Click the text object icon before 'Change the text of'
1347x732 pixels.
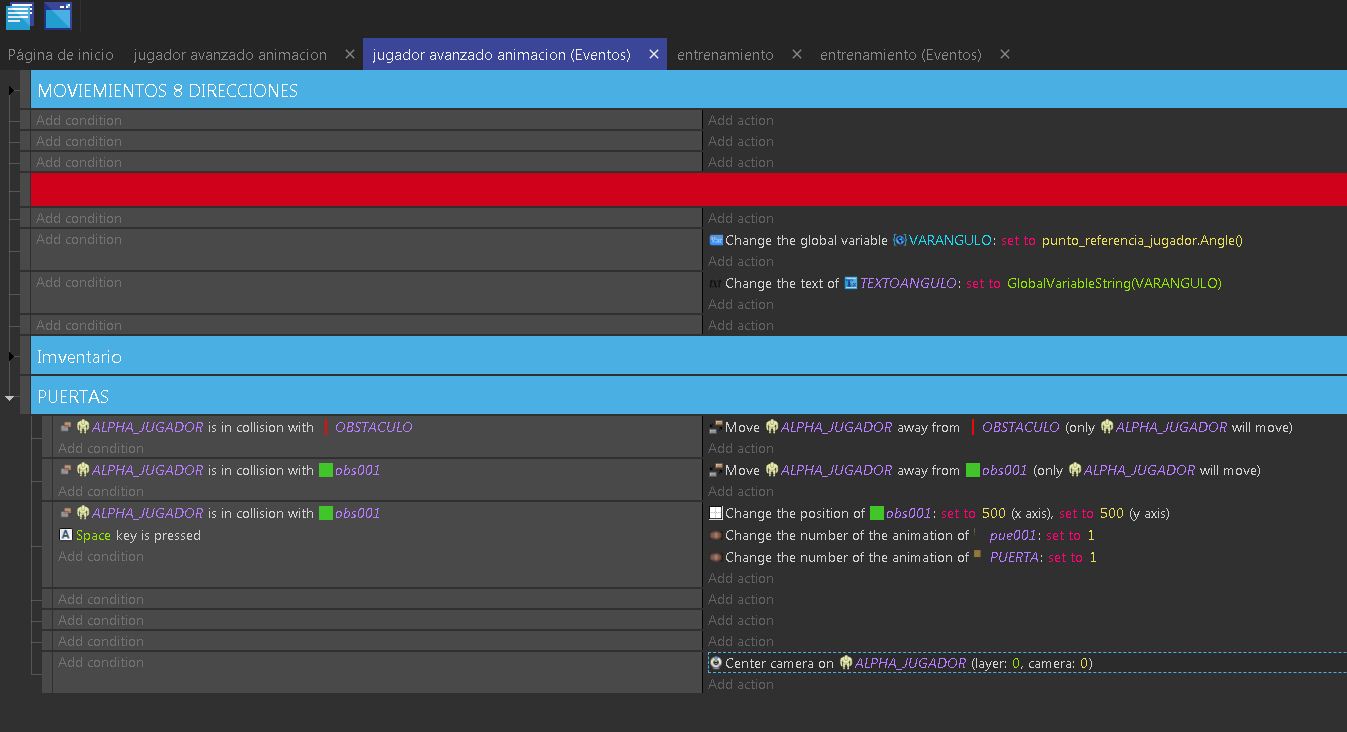(x=715, y=283)
